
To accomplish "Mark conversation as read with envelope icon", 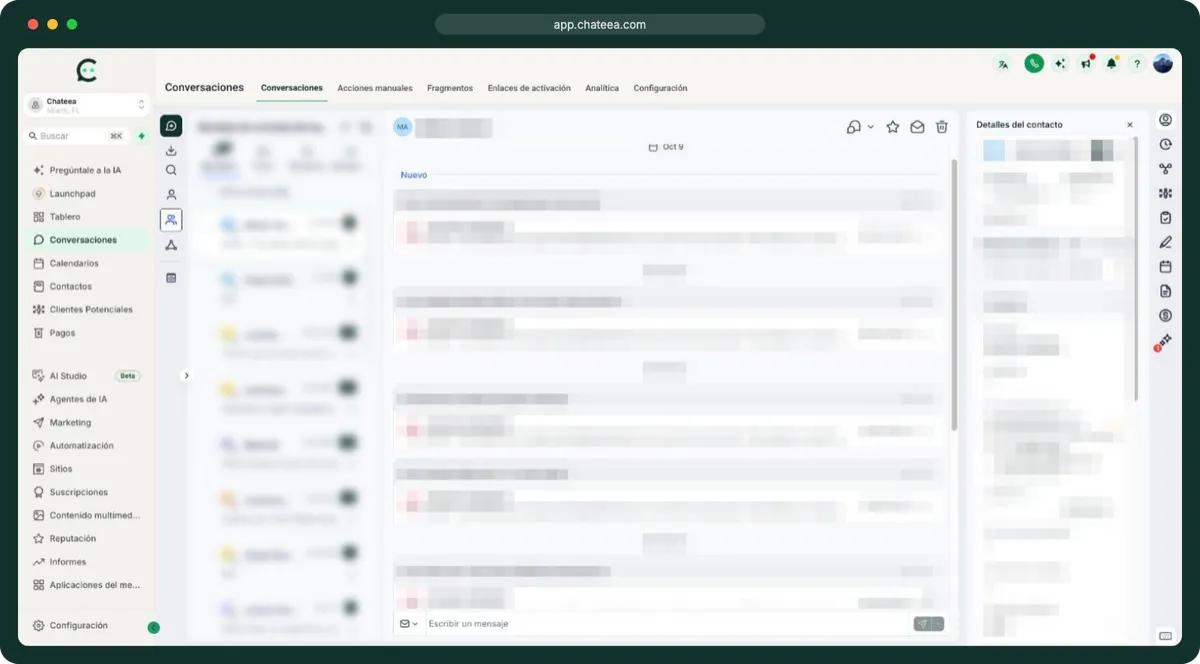I will coord(917,127).
